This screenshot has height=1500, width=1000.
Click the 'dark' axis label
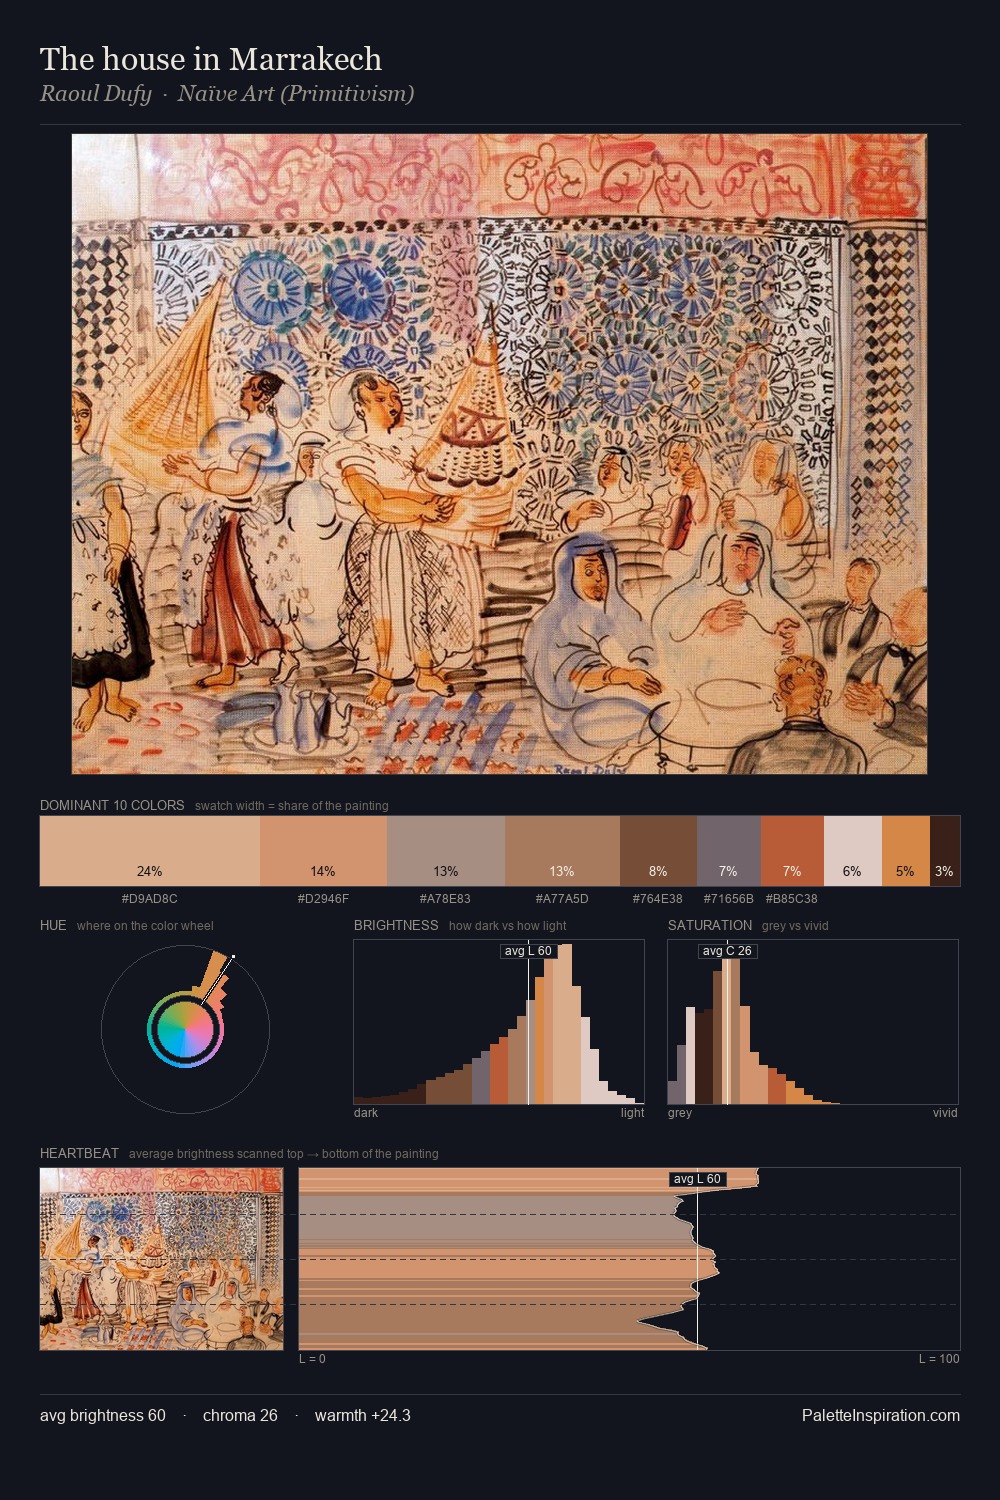point(366,1113)
